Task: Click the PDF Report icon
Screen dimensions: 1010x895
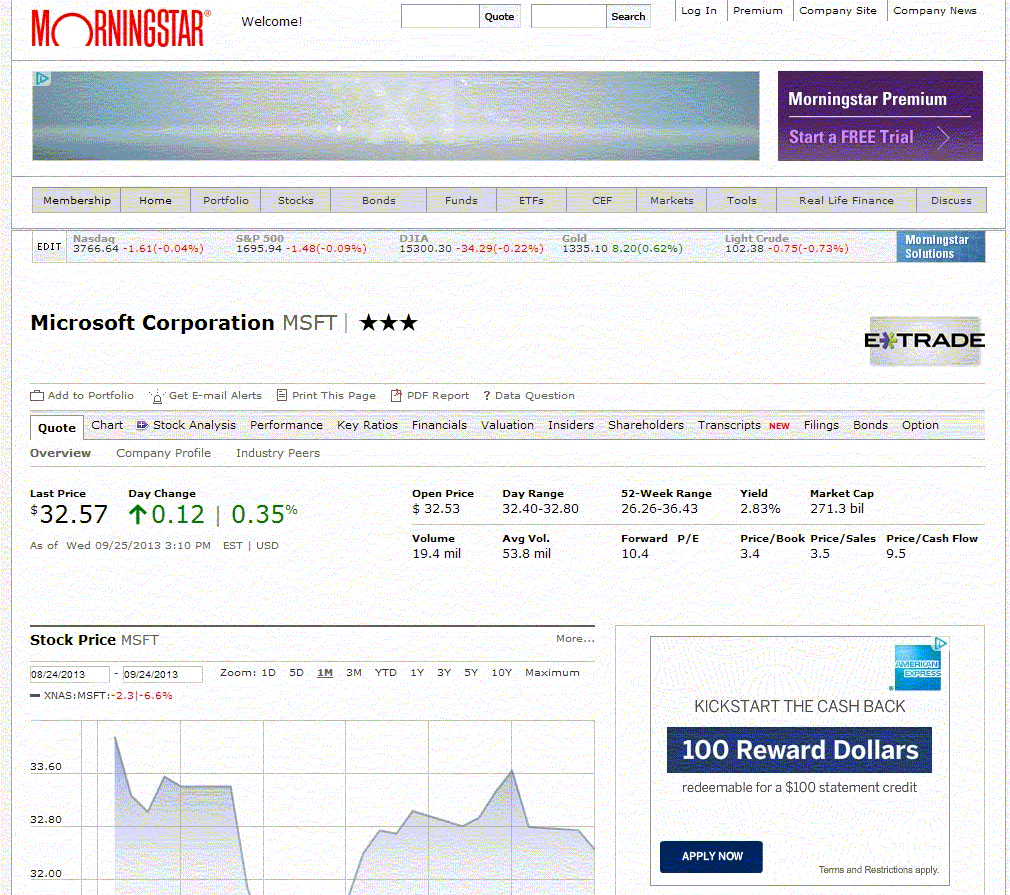Action: 397,396
